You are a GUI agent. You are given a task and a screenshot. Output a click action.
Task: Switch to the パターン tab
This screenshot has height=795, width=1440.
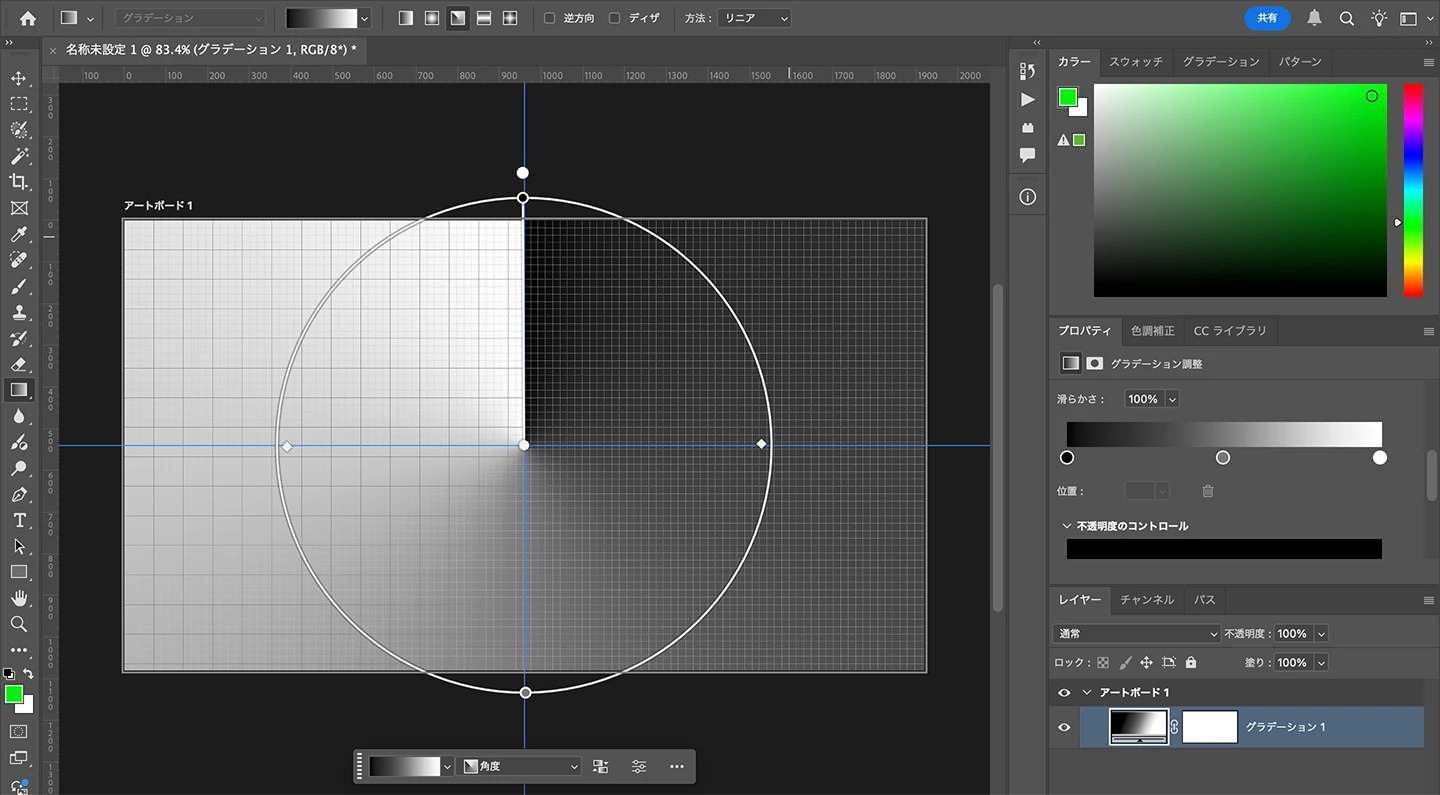coord(1300,62)
